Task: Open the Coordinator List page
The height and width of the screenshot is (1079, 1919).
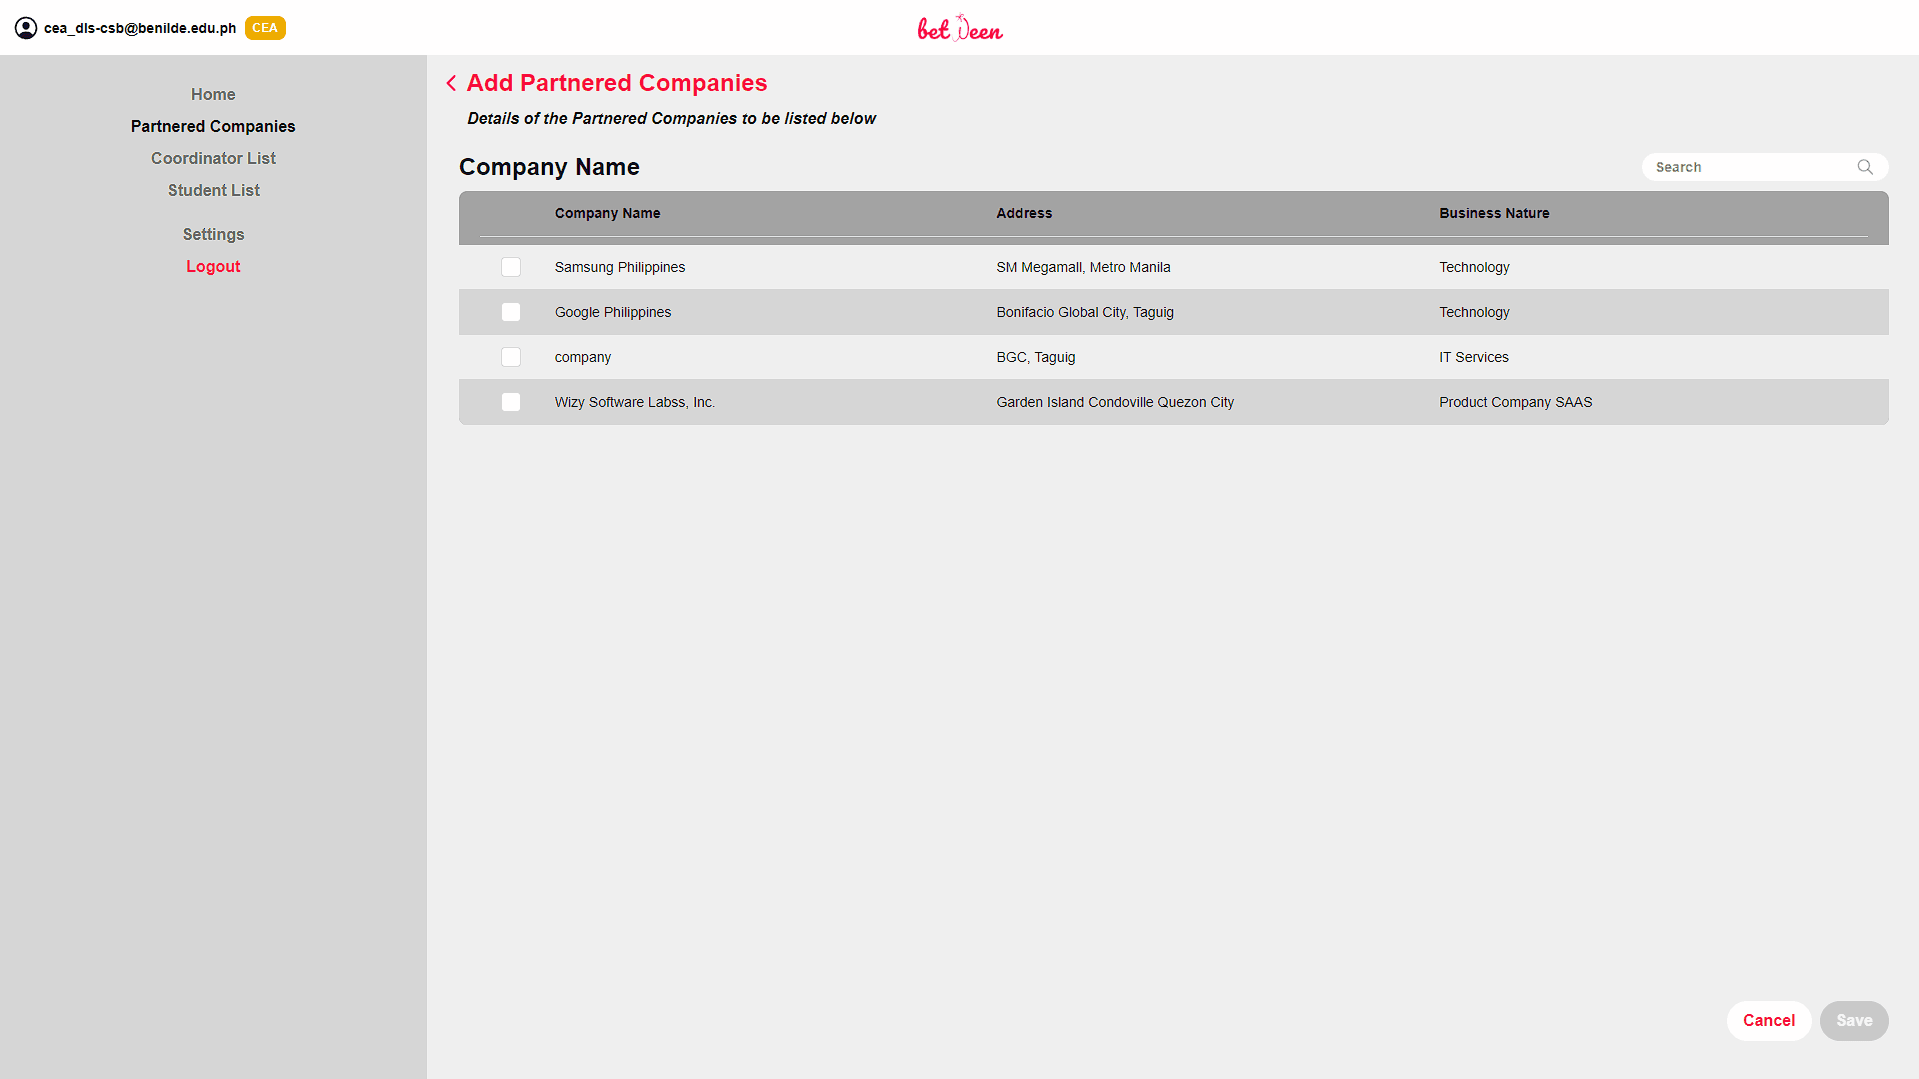Action: (213, 158)
